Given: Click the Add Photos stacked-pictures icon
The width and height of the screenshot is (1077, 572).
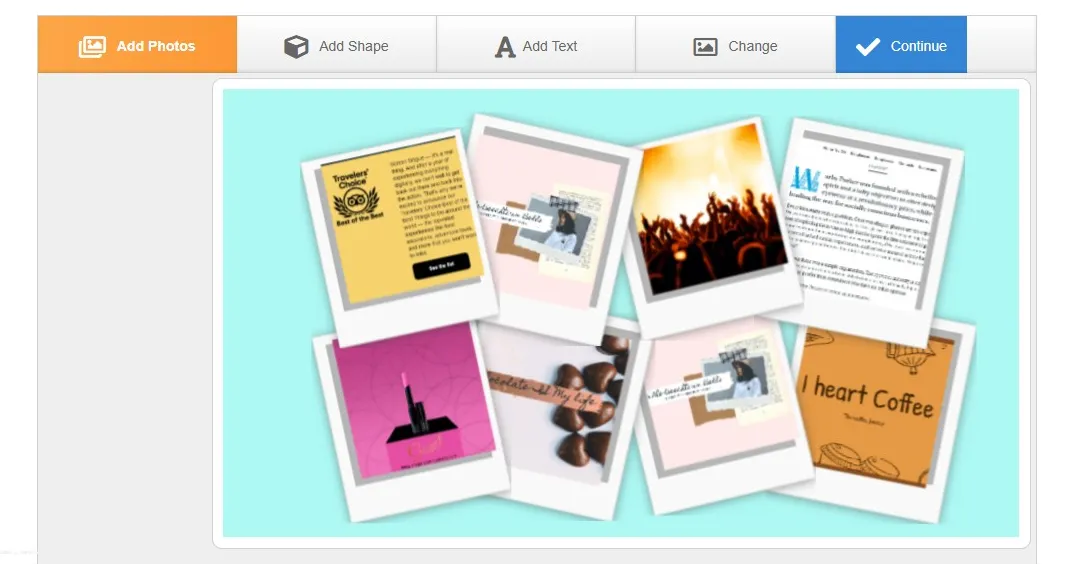Looking at the screenshot, I should click(92, 47).
